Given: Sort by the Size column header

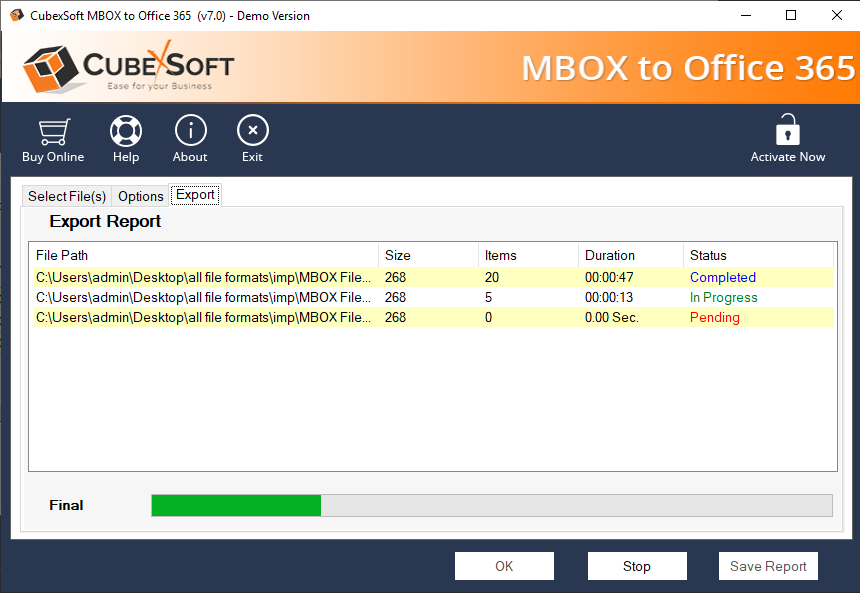Looking at the screenshot, I should (428, 255).
